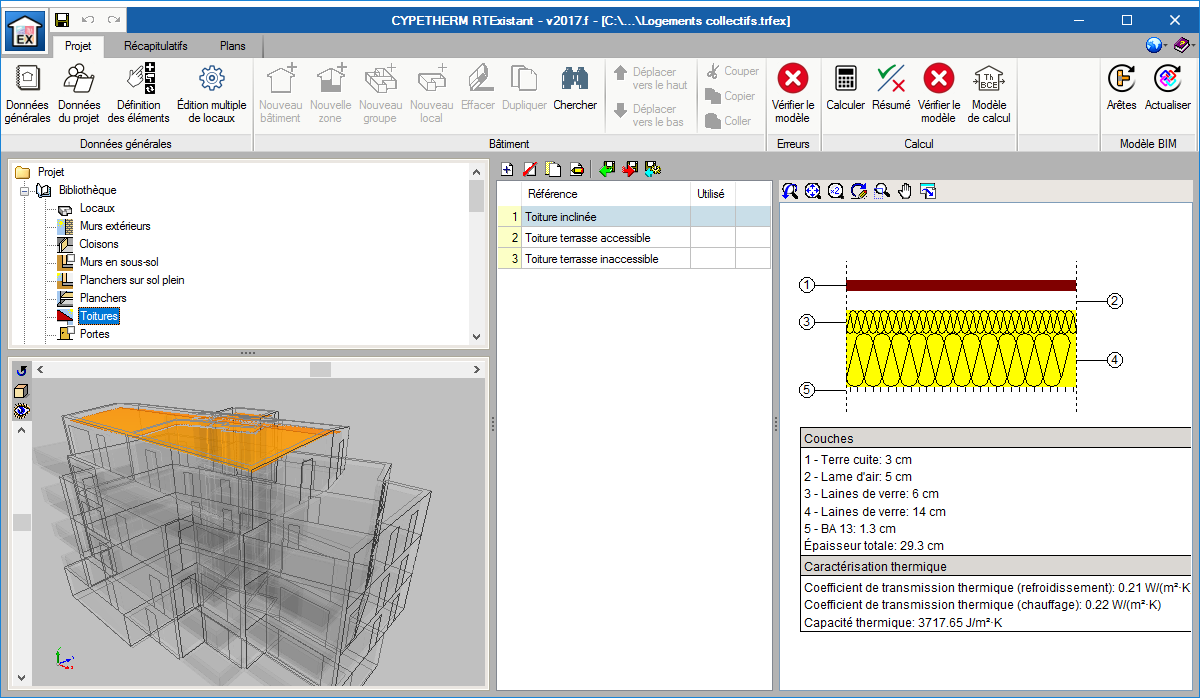This screenshot has width=1200, height=698.
Task: Select Planchers sur sol plein item
Action: click(x=132, y=280)
